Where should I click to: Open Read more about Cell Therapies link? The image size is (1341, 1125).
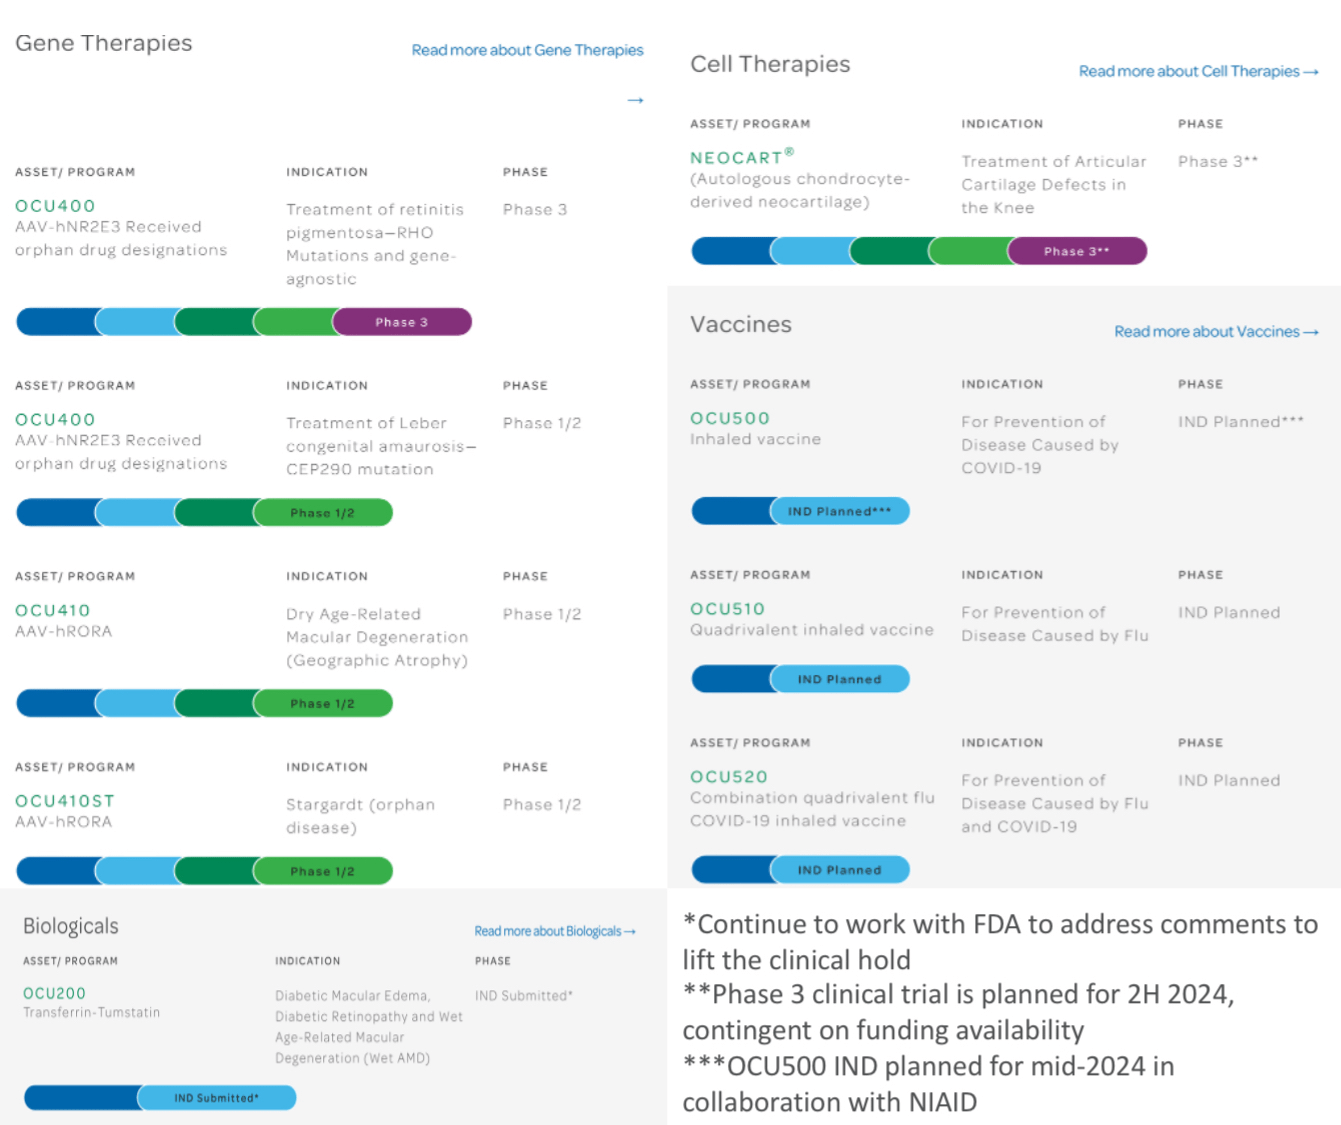click(1198, 71)
